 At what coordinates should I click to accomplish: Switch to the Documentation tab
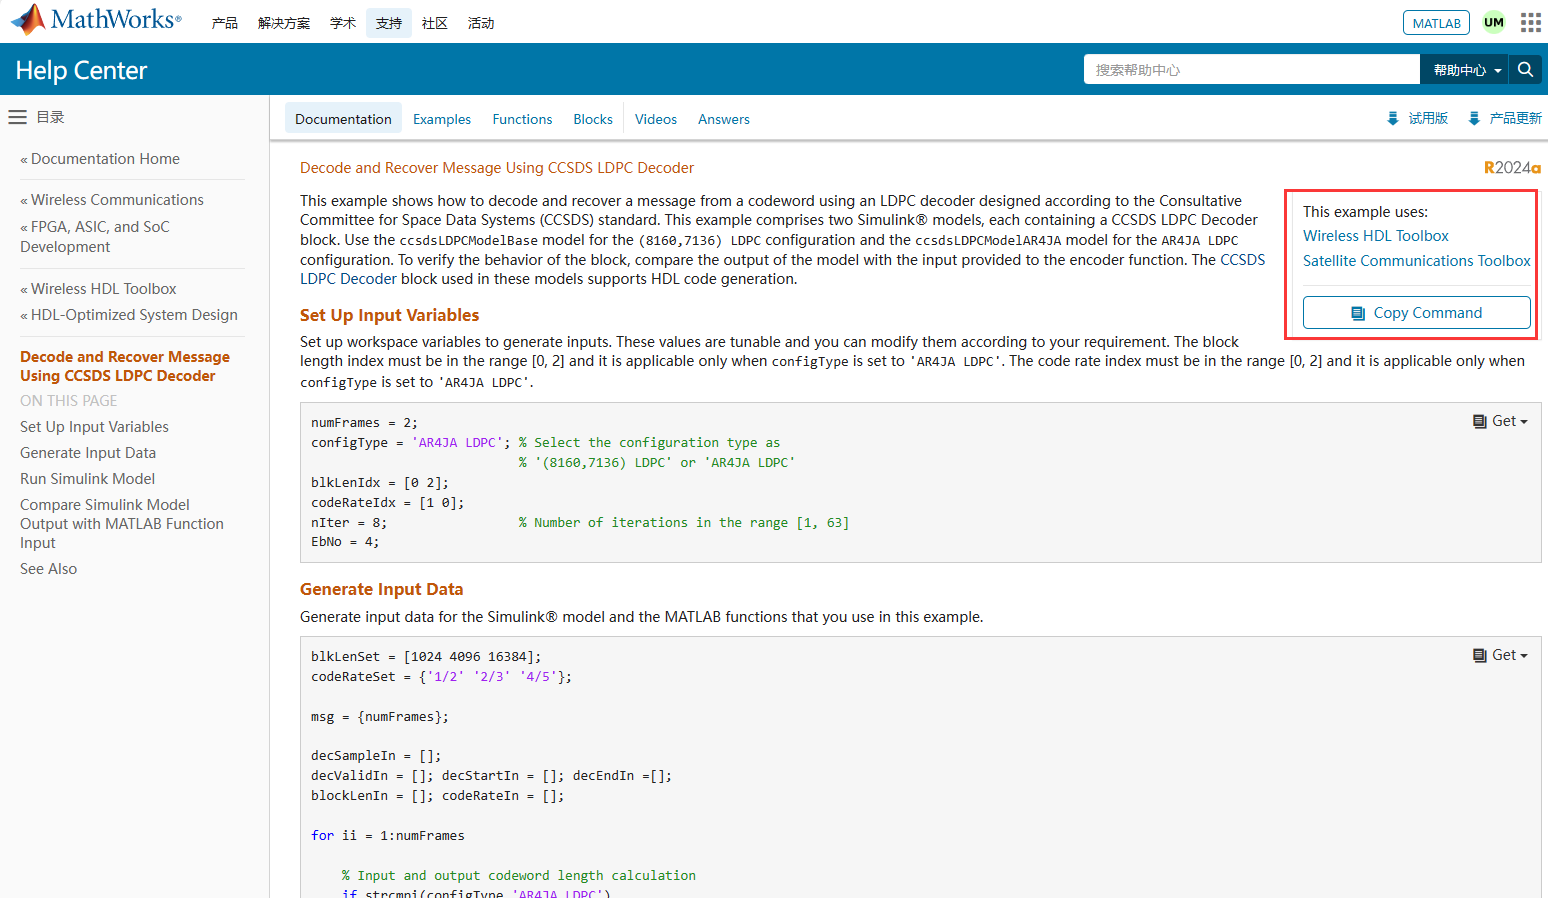pyautogui.click(x=343, y=119)
